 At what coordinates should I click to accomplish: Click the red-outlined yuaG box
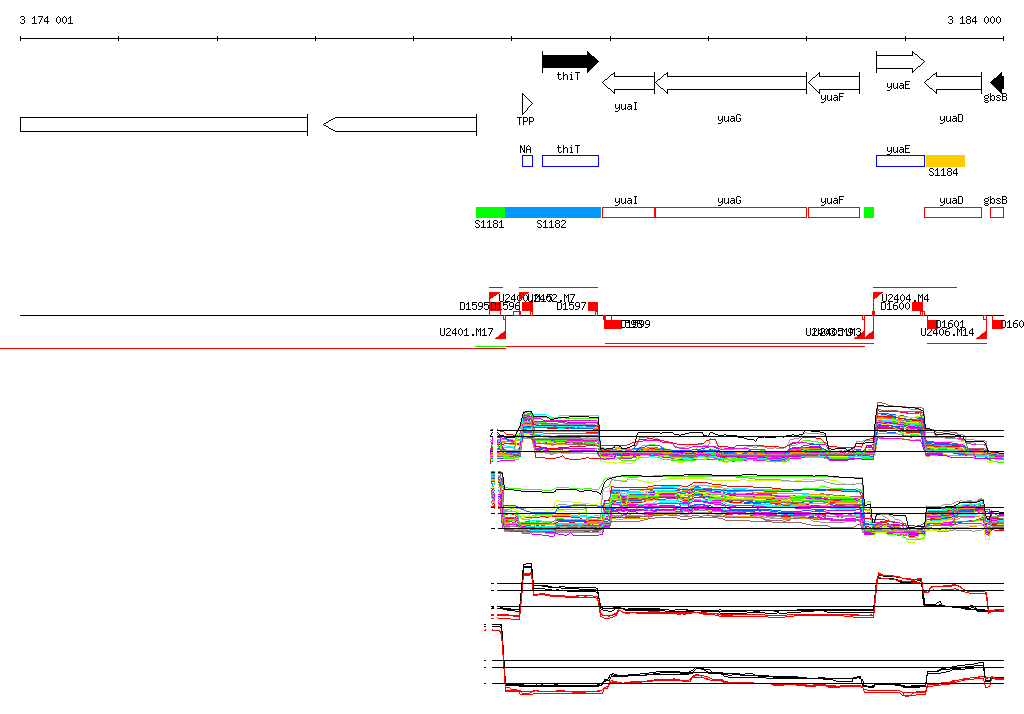point(731,212)
